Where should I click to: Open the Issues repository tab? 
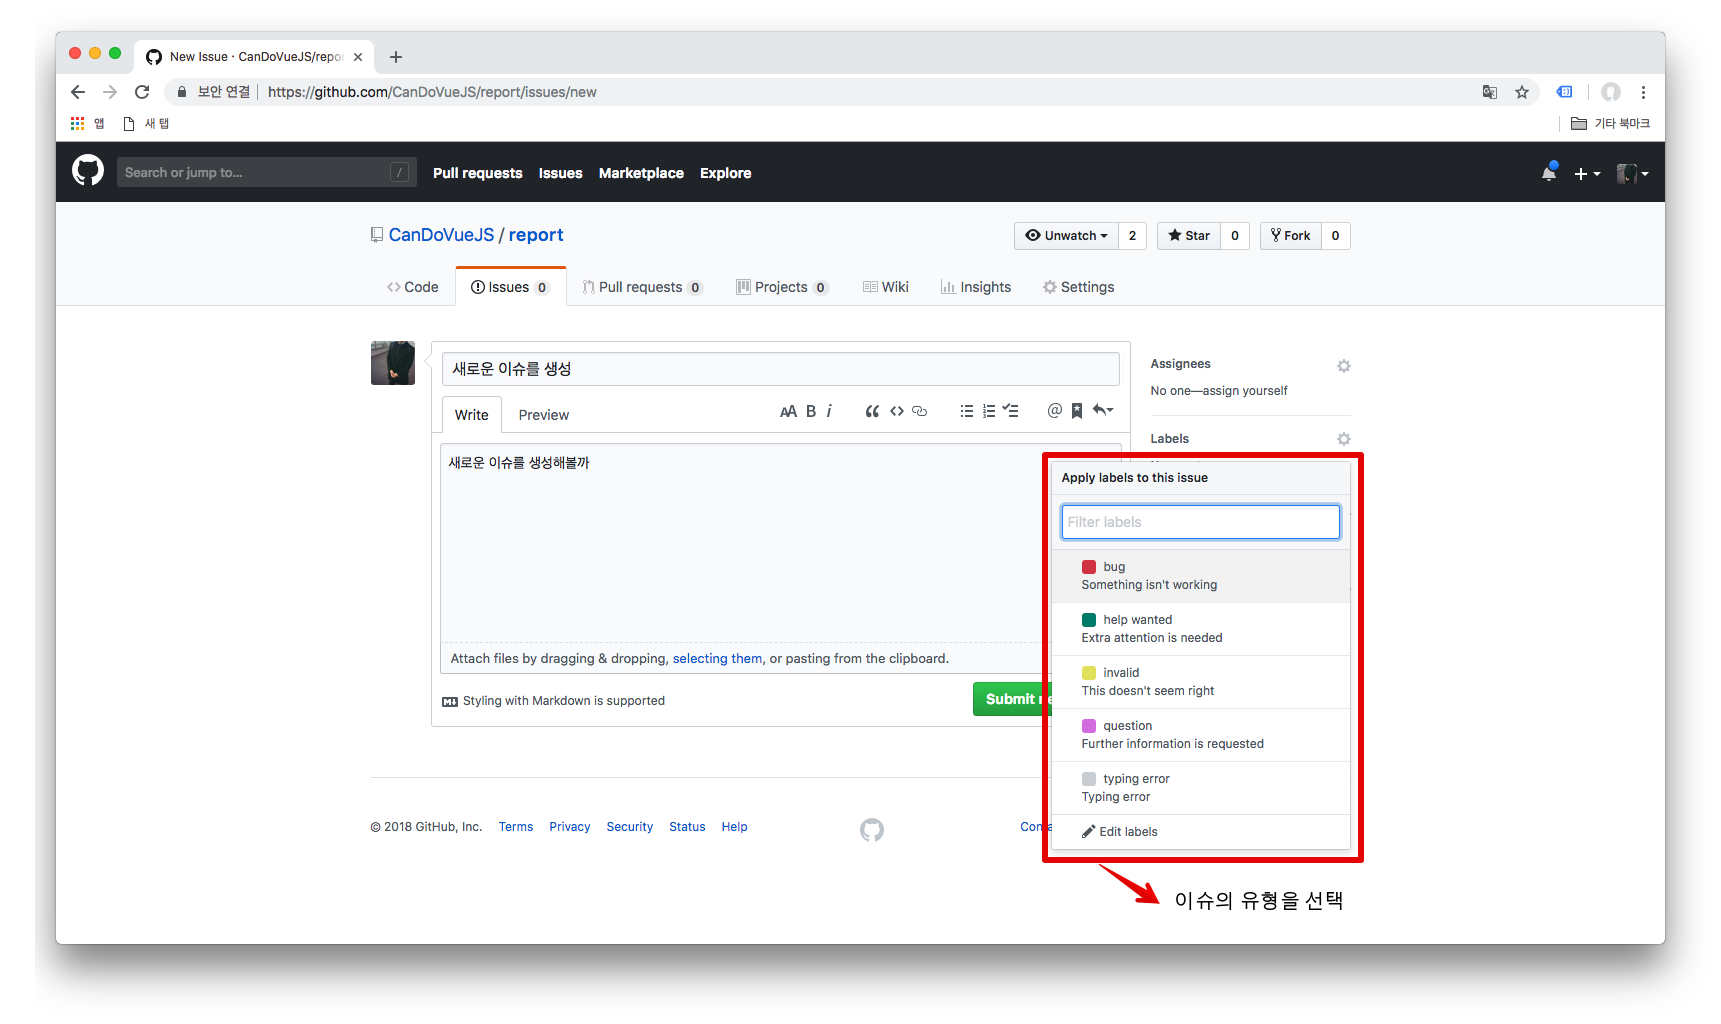point(510,287)
